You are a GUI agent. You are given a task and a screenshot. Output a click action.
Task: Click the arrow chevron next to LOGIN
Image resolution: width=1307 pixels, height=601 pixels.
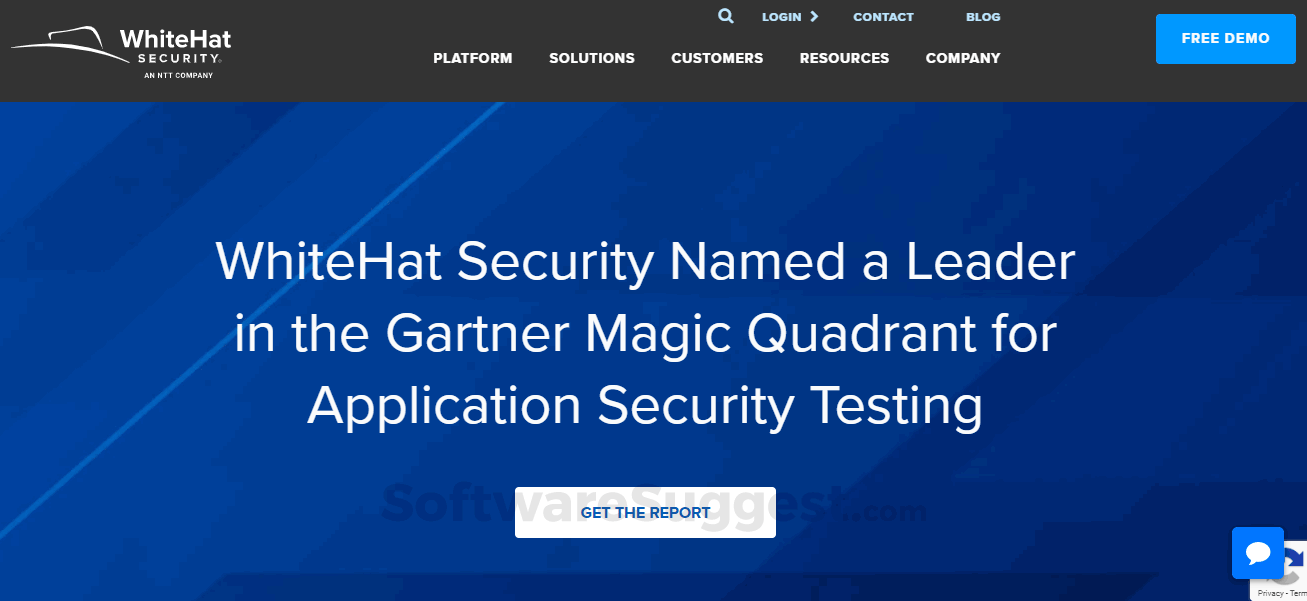pos(816,16)
